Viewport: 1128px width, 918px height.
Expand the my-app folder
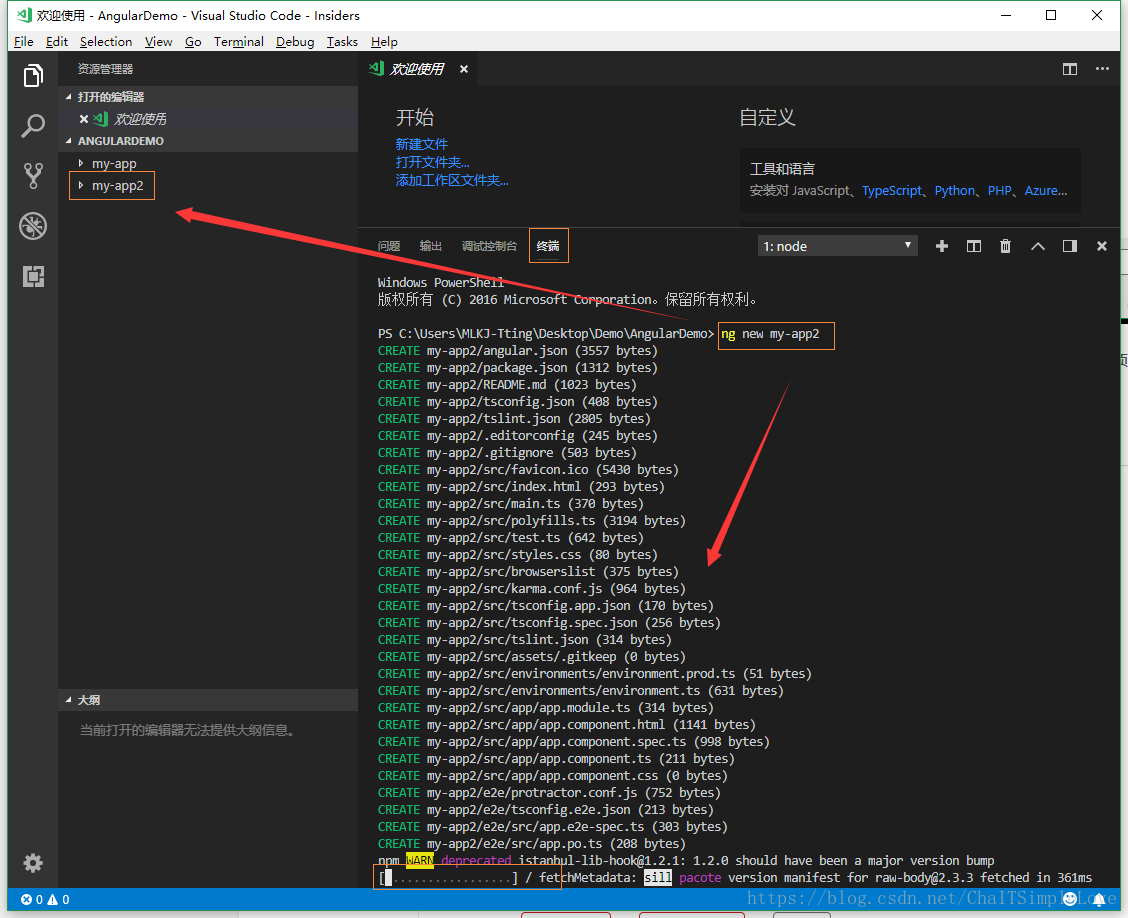pos(114,163)
